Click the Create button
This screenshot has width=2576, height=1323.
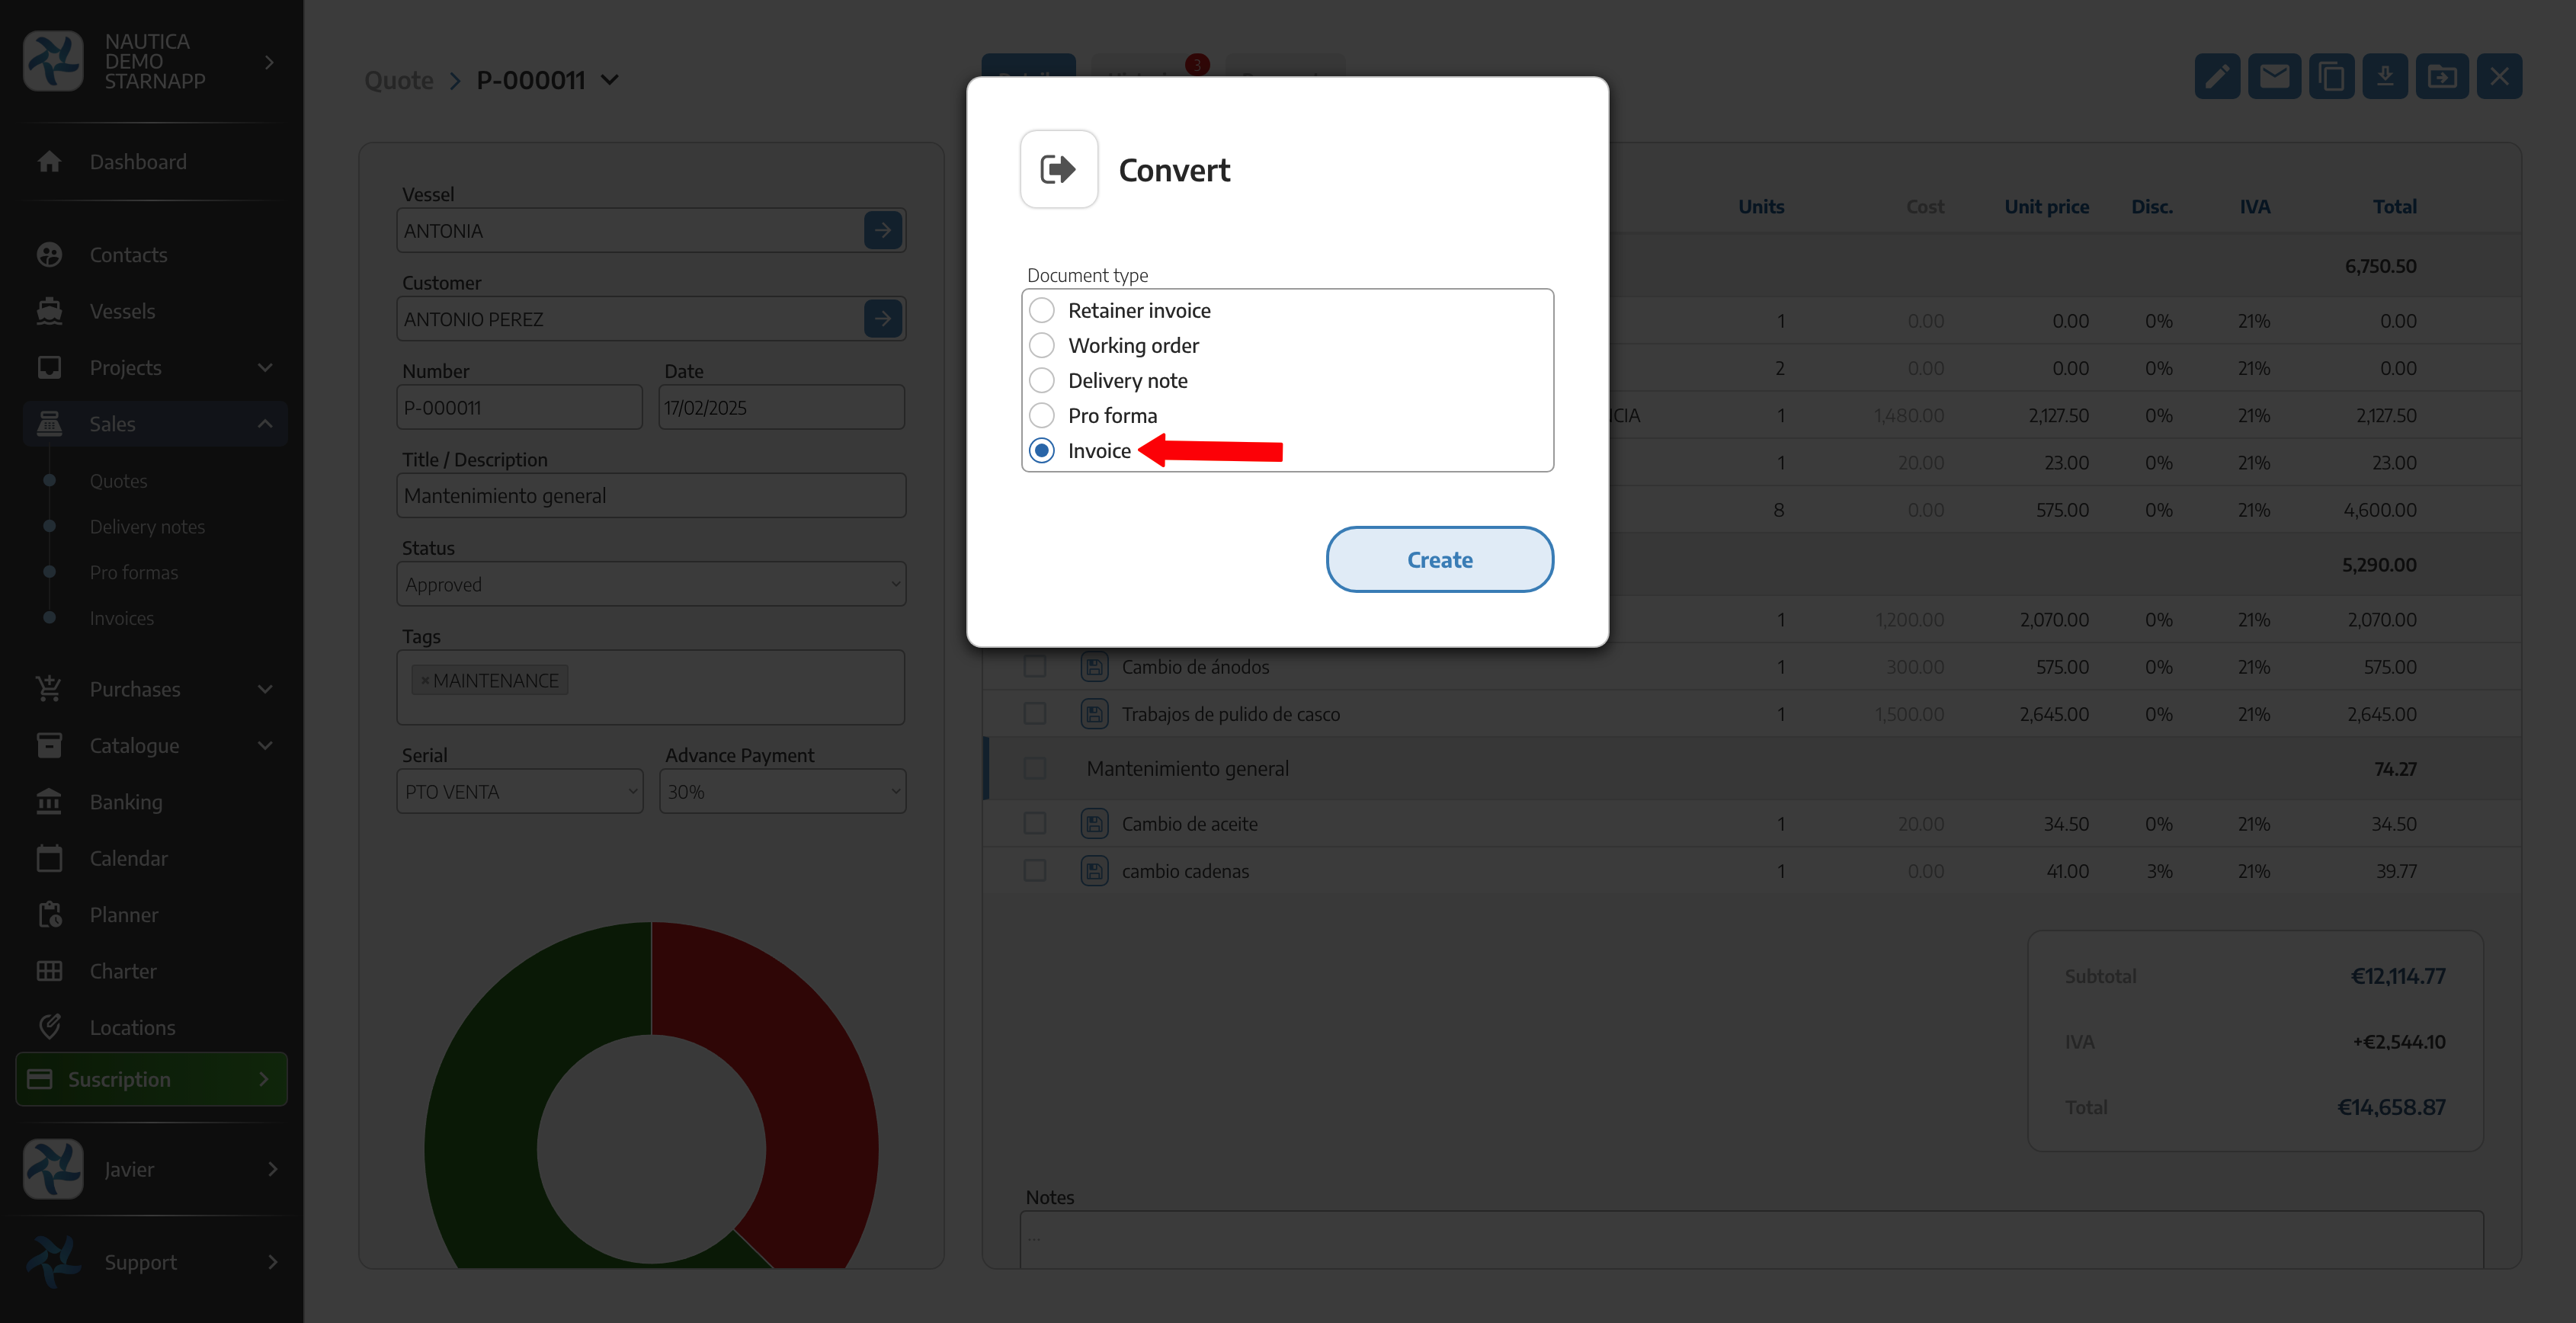pos(1439,559)
